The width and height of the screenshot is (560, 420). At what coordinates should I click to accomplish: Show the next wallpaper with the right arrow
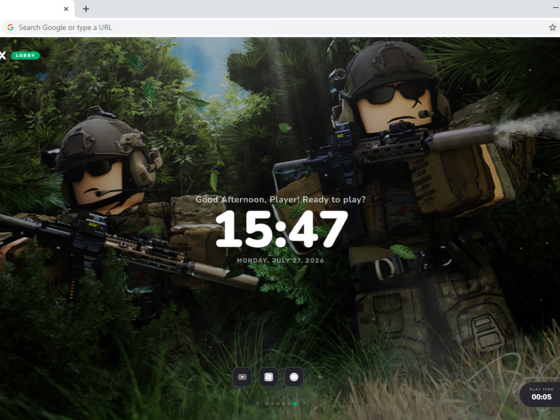(x=304, y=403)
